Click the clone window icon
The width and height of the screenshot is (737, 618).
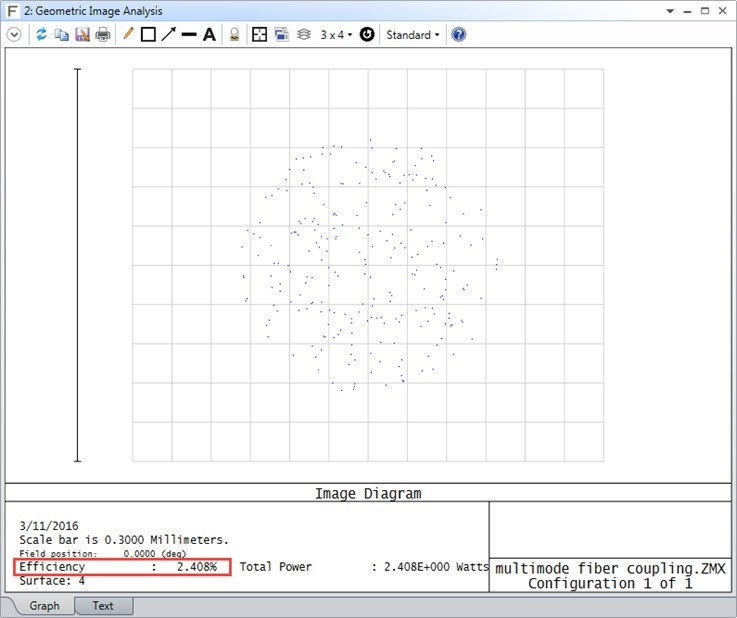[281, 35]
